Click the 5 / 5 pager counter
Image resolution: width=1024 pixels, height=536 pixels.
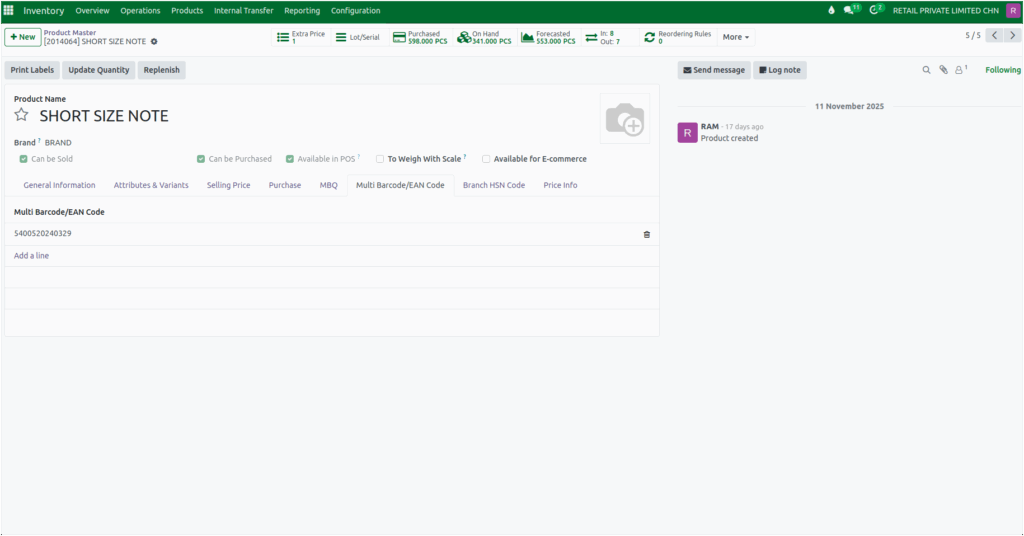pos(972,35)
